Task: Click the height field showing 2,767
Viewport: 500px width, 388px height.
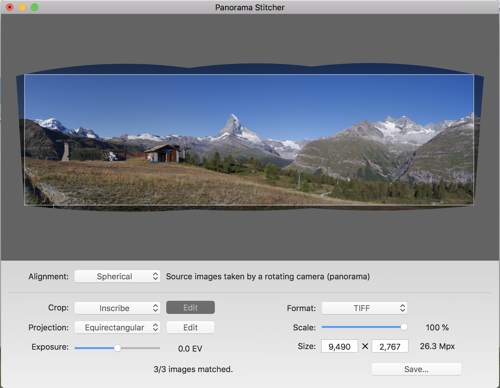Action: point(390,346)
